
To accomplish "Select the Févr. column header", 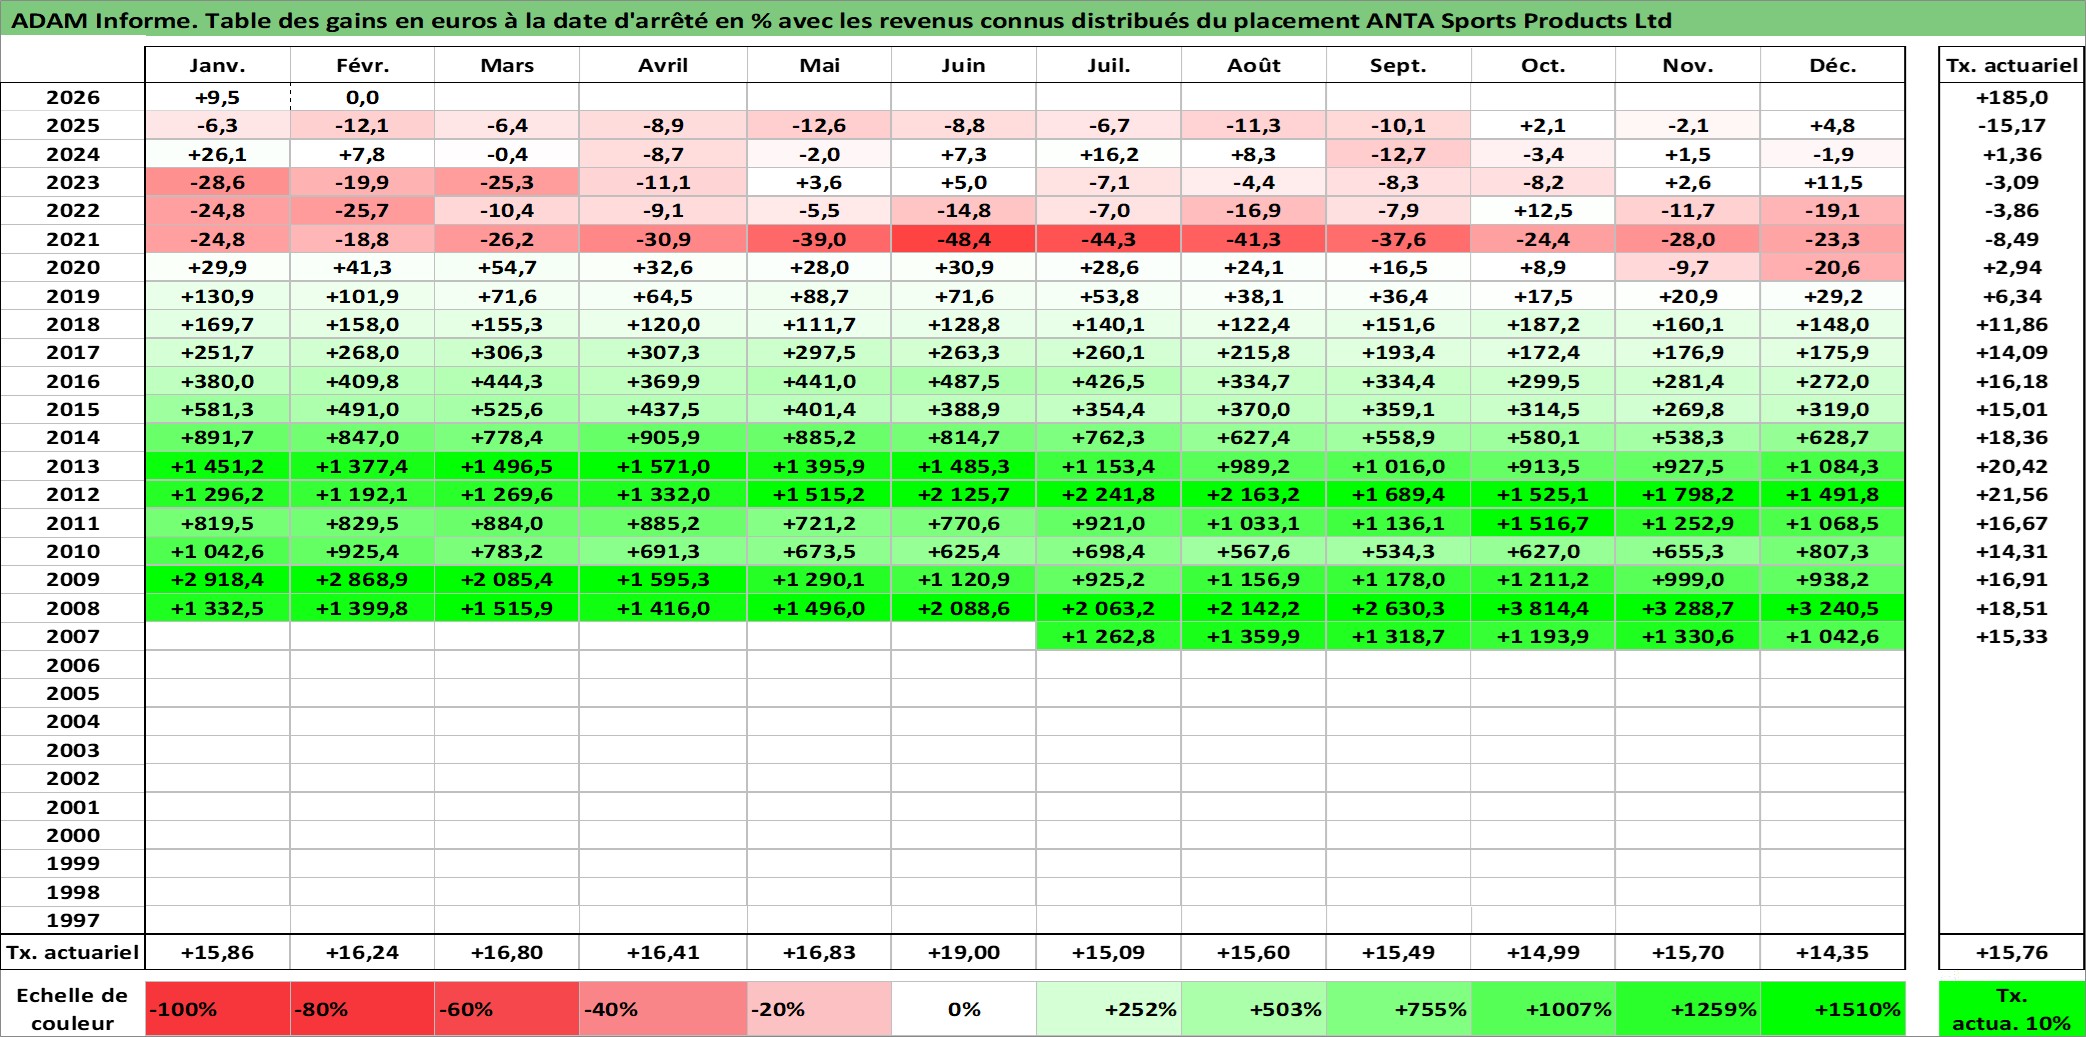I will (x=362, y=65).
